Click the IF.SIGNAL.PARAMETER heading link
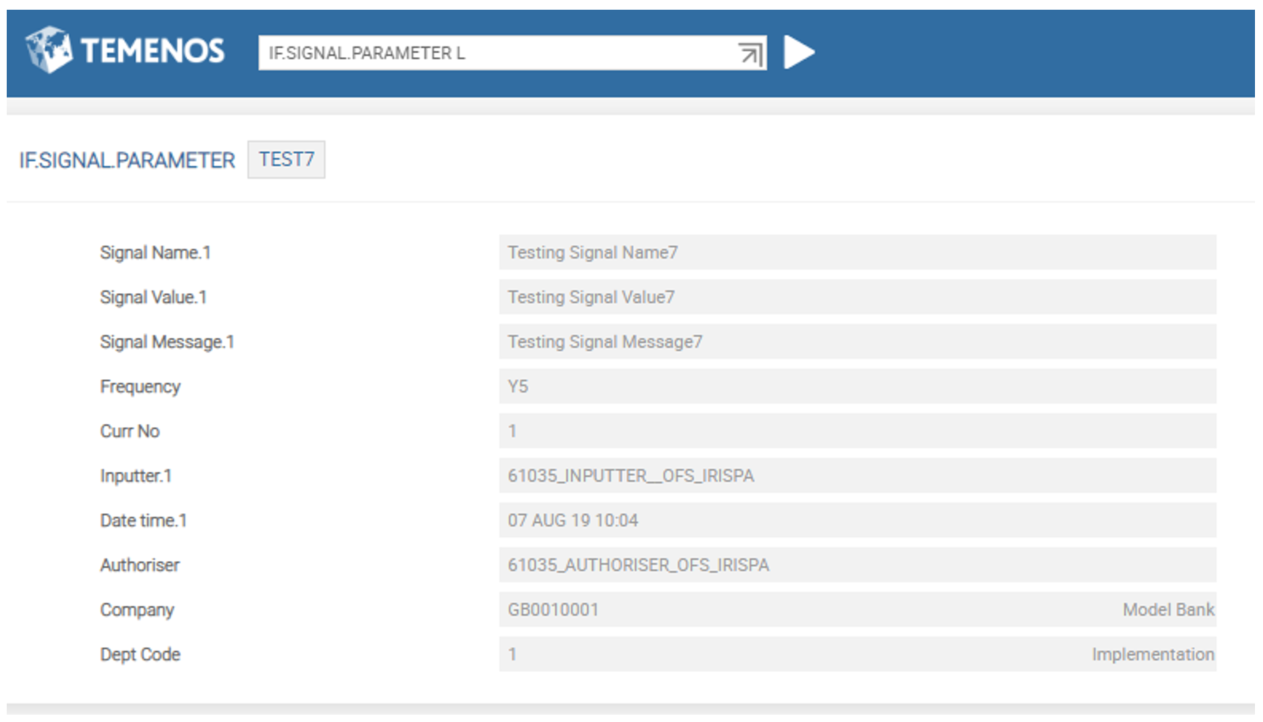Viewport: 1263px width, 722px height. (127, 160)
